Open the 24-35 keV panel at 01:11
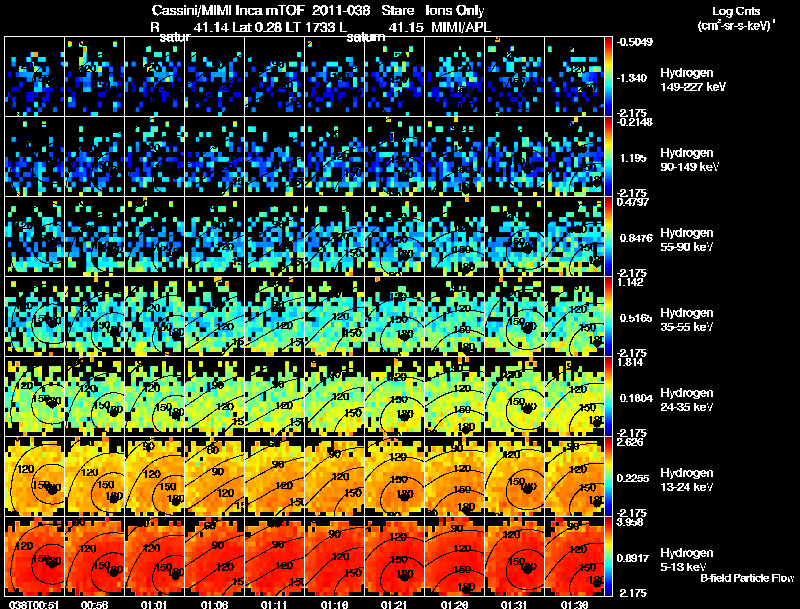The height and width of the screenshot is (609, 800). point(274,397)
